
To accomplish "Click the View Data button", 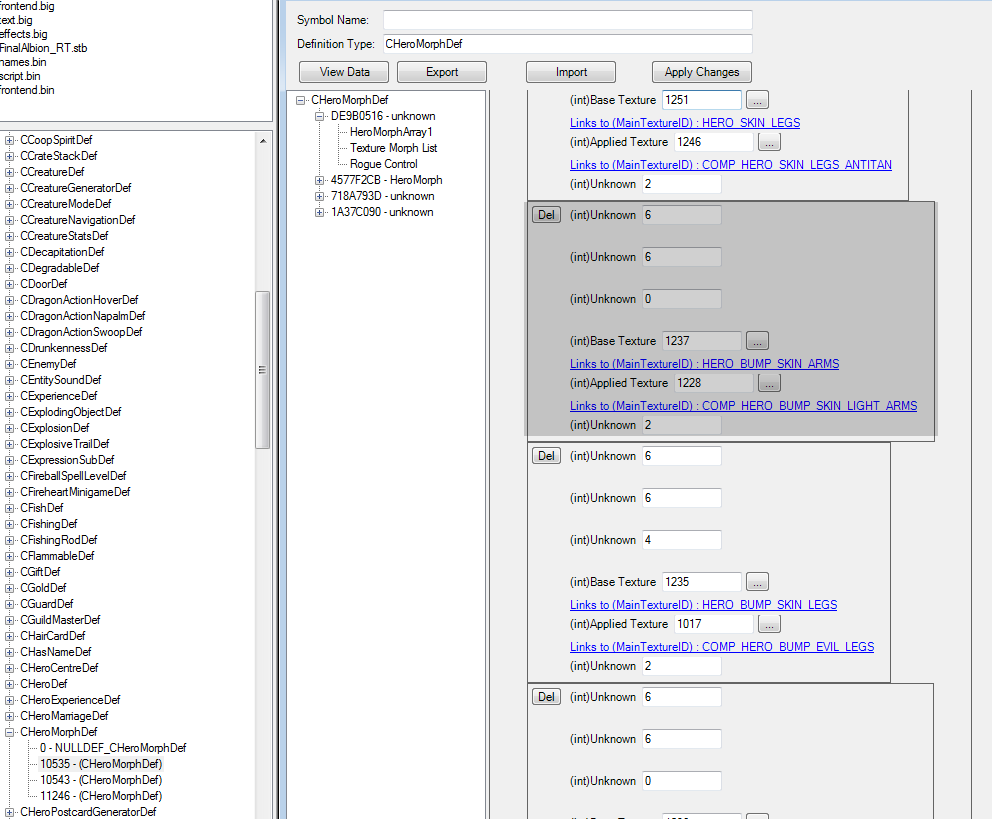I will [x=344, y=72].
